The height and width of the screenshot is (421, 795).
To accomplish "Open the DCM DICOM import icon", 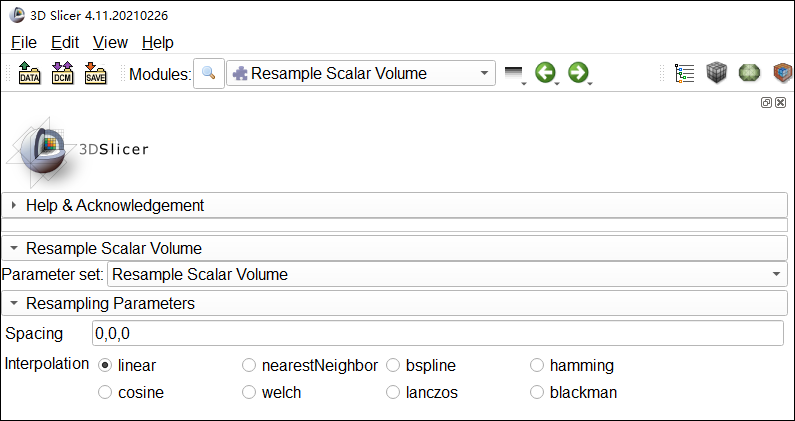I will pyautogui.click(x=62, y=73).
